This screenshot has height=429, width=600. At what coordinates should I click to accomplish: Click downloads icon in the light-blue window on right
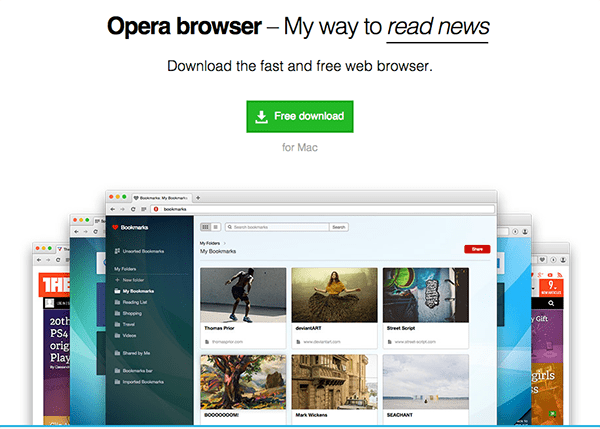click(515, 232)
